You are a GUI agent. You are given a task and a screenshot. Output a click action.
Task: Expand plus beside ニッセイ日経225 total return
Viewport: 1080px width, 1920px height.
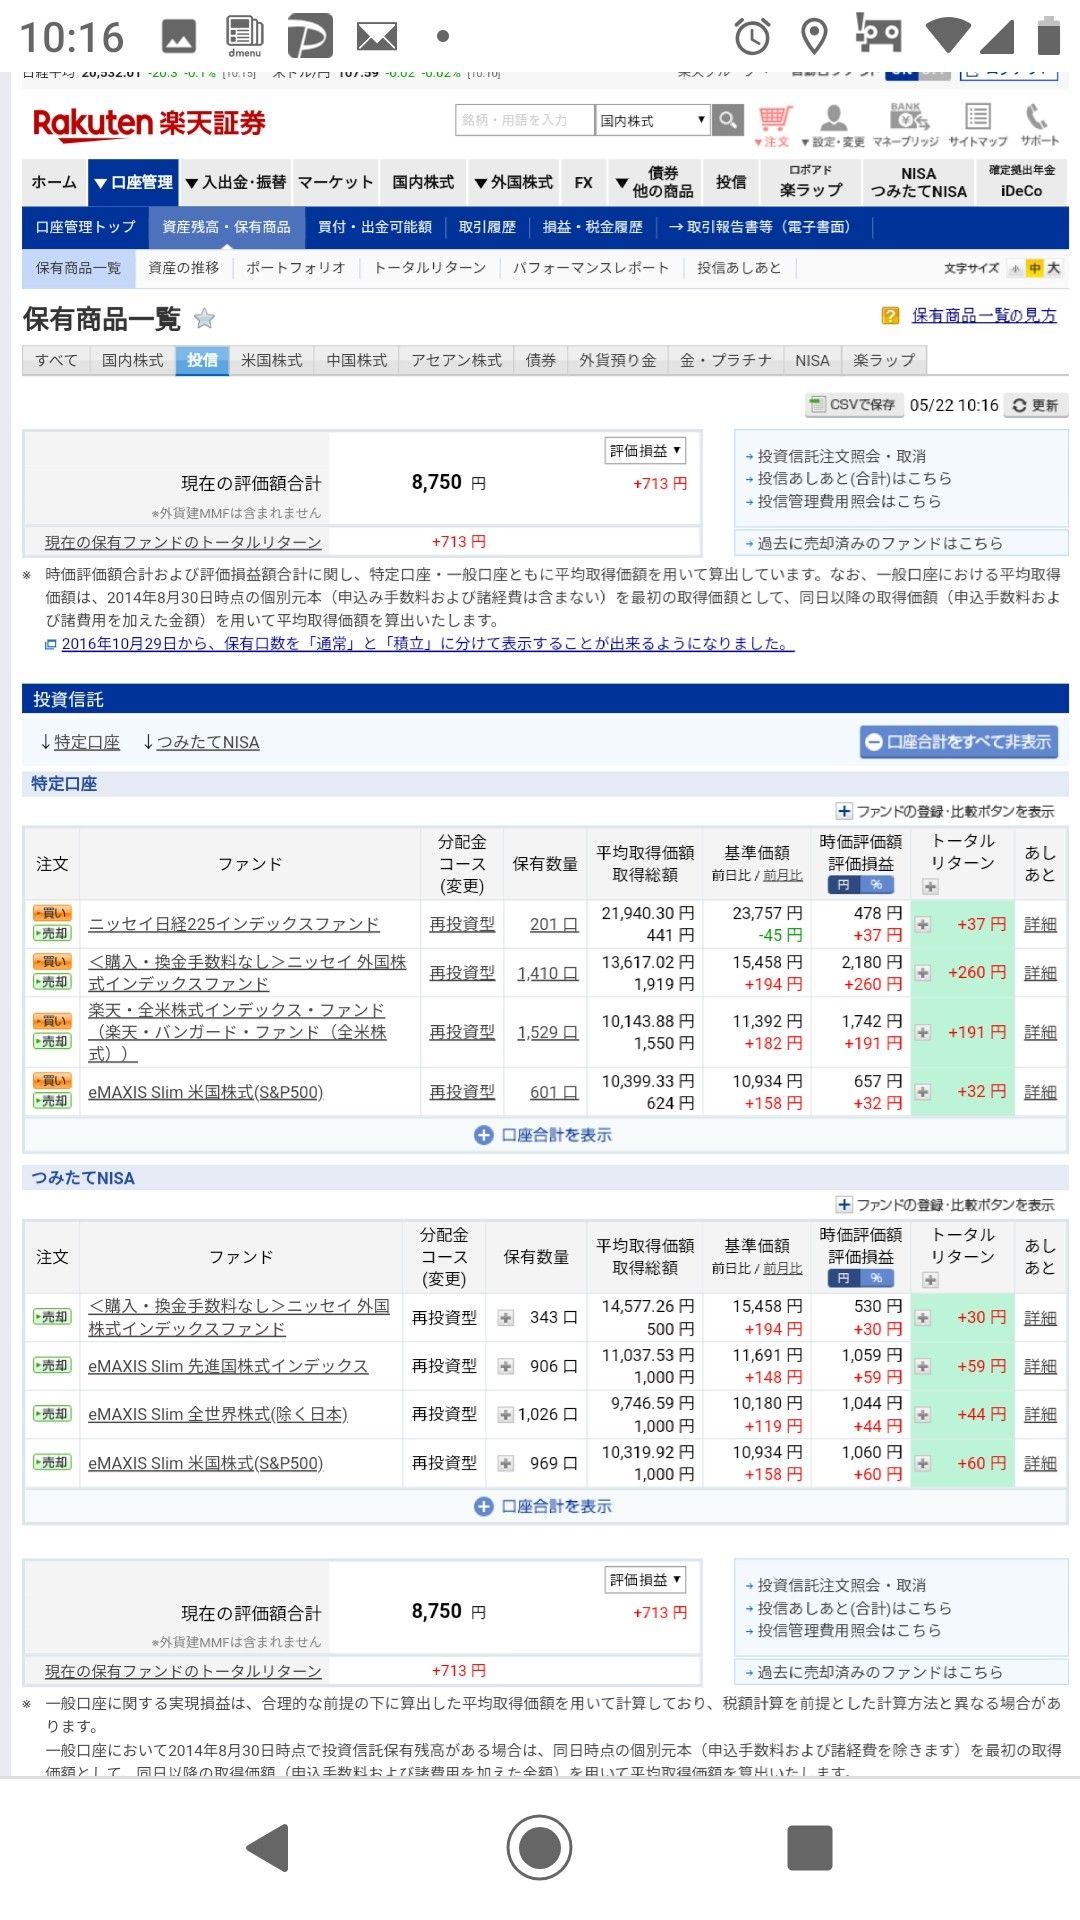[924, 925]
